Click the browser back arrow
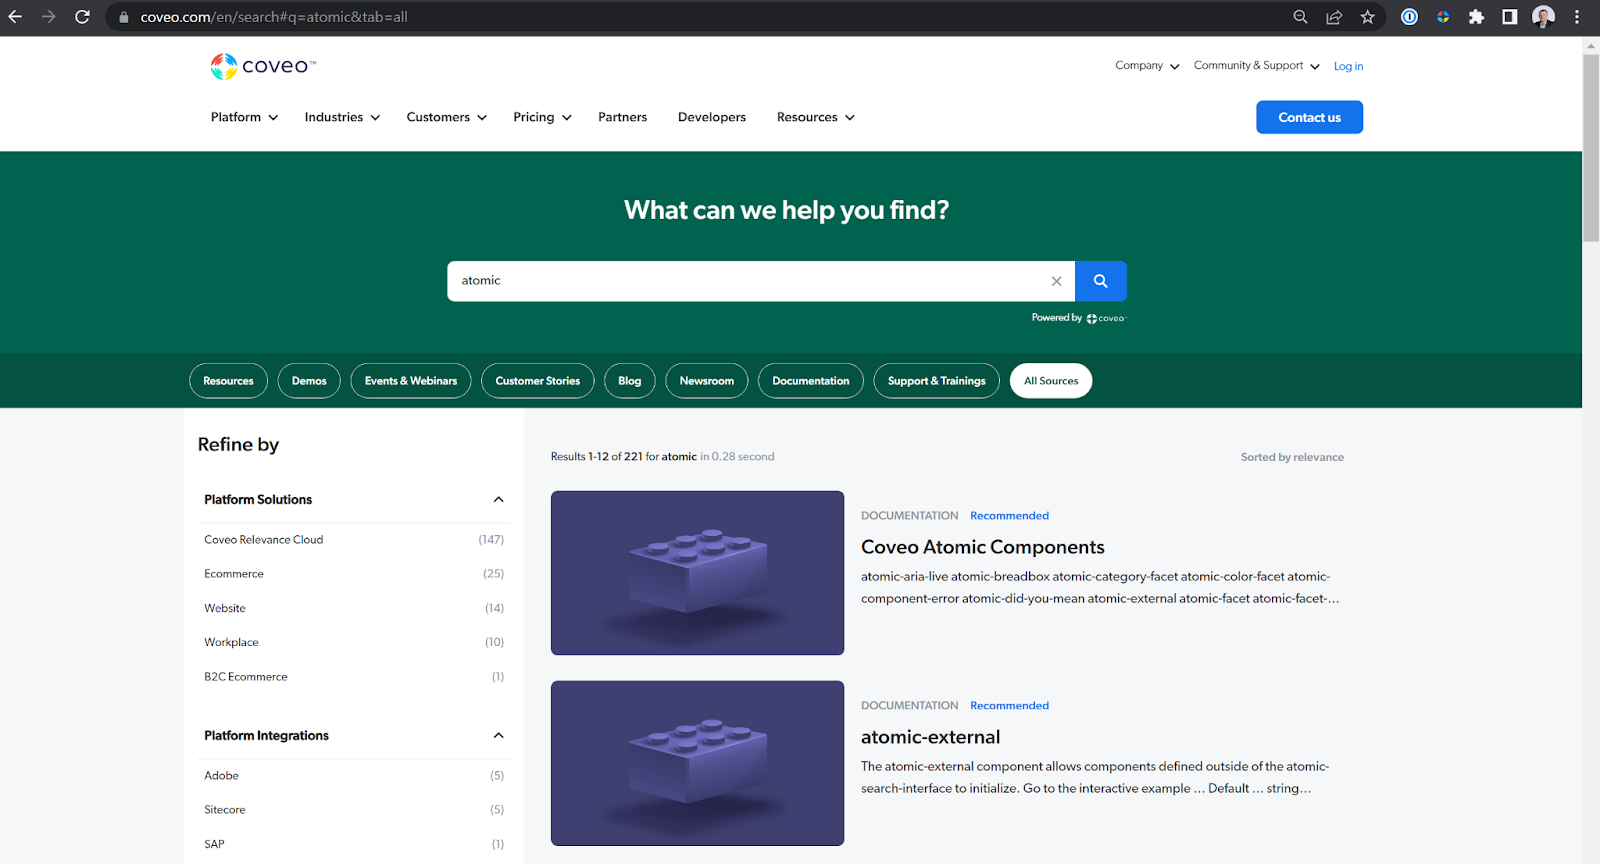 (15, 17)
